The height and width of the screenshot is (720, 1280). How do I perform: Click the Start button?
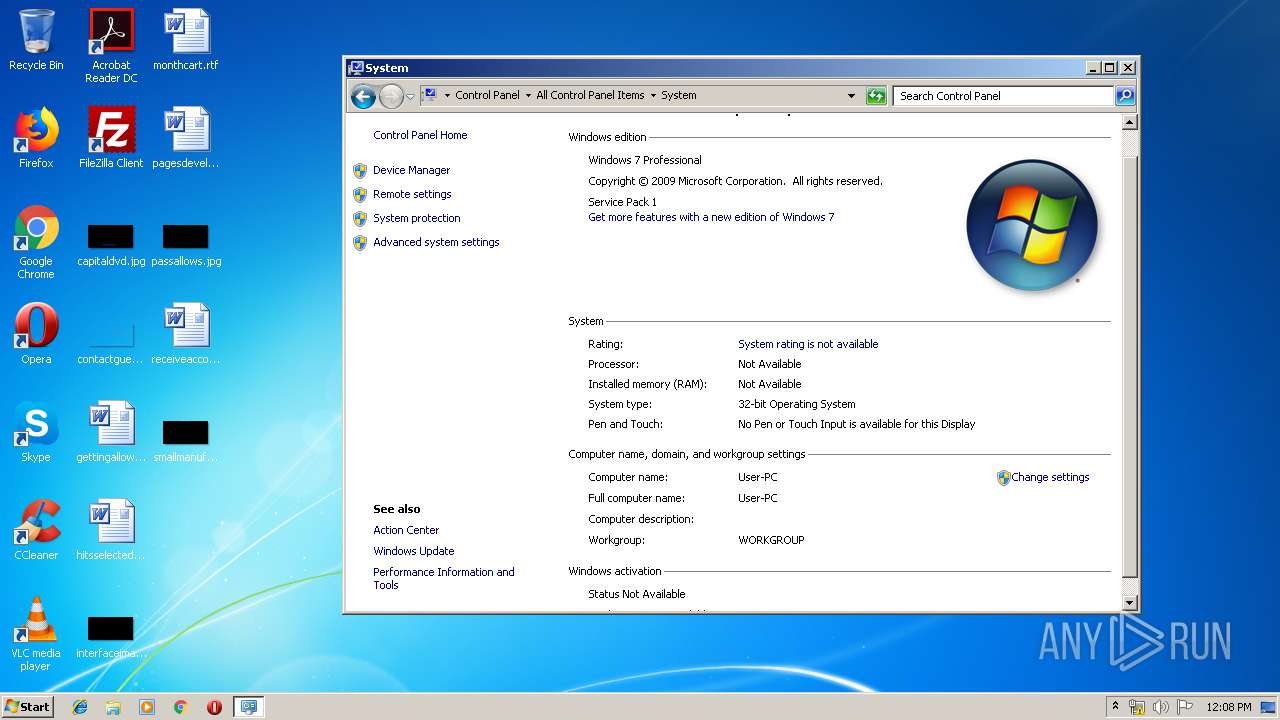tap(28, 707)
